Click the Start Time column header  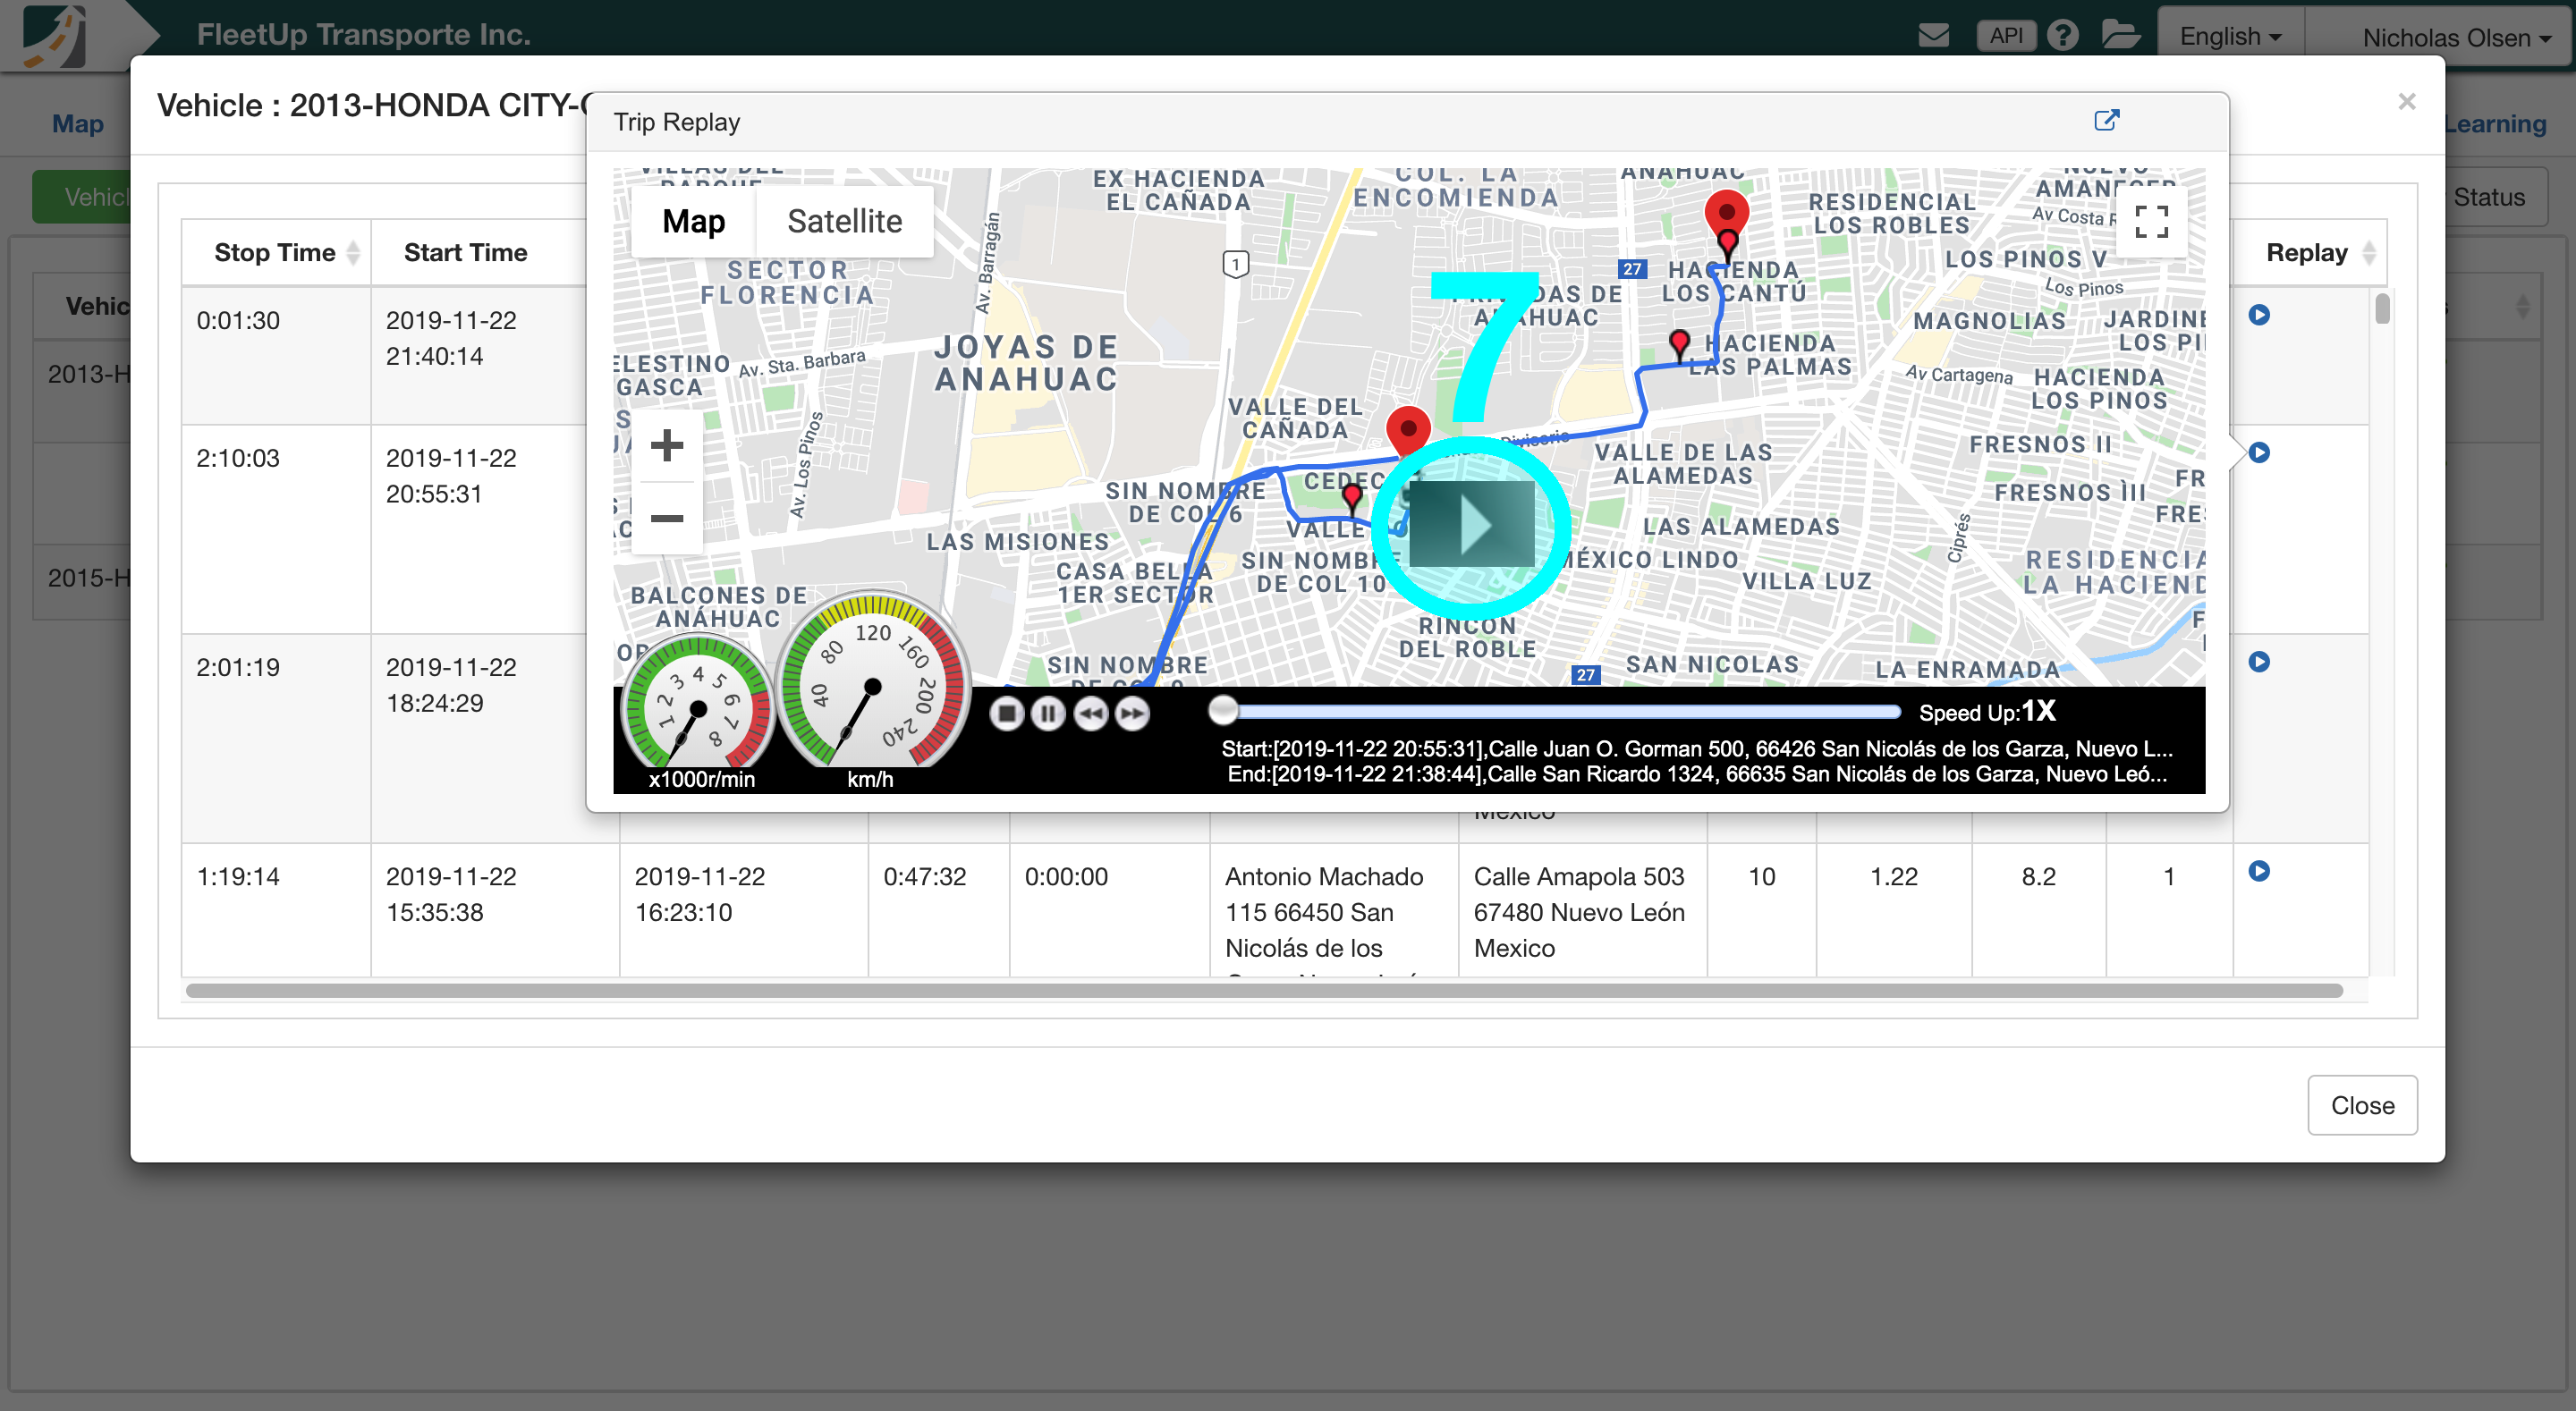tap(465, 253)
